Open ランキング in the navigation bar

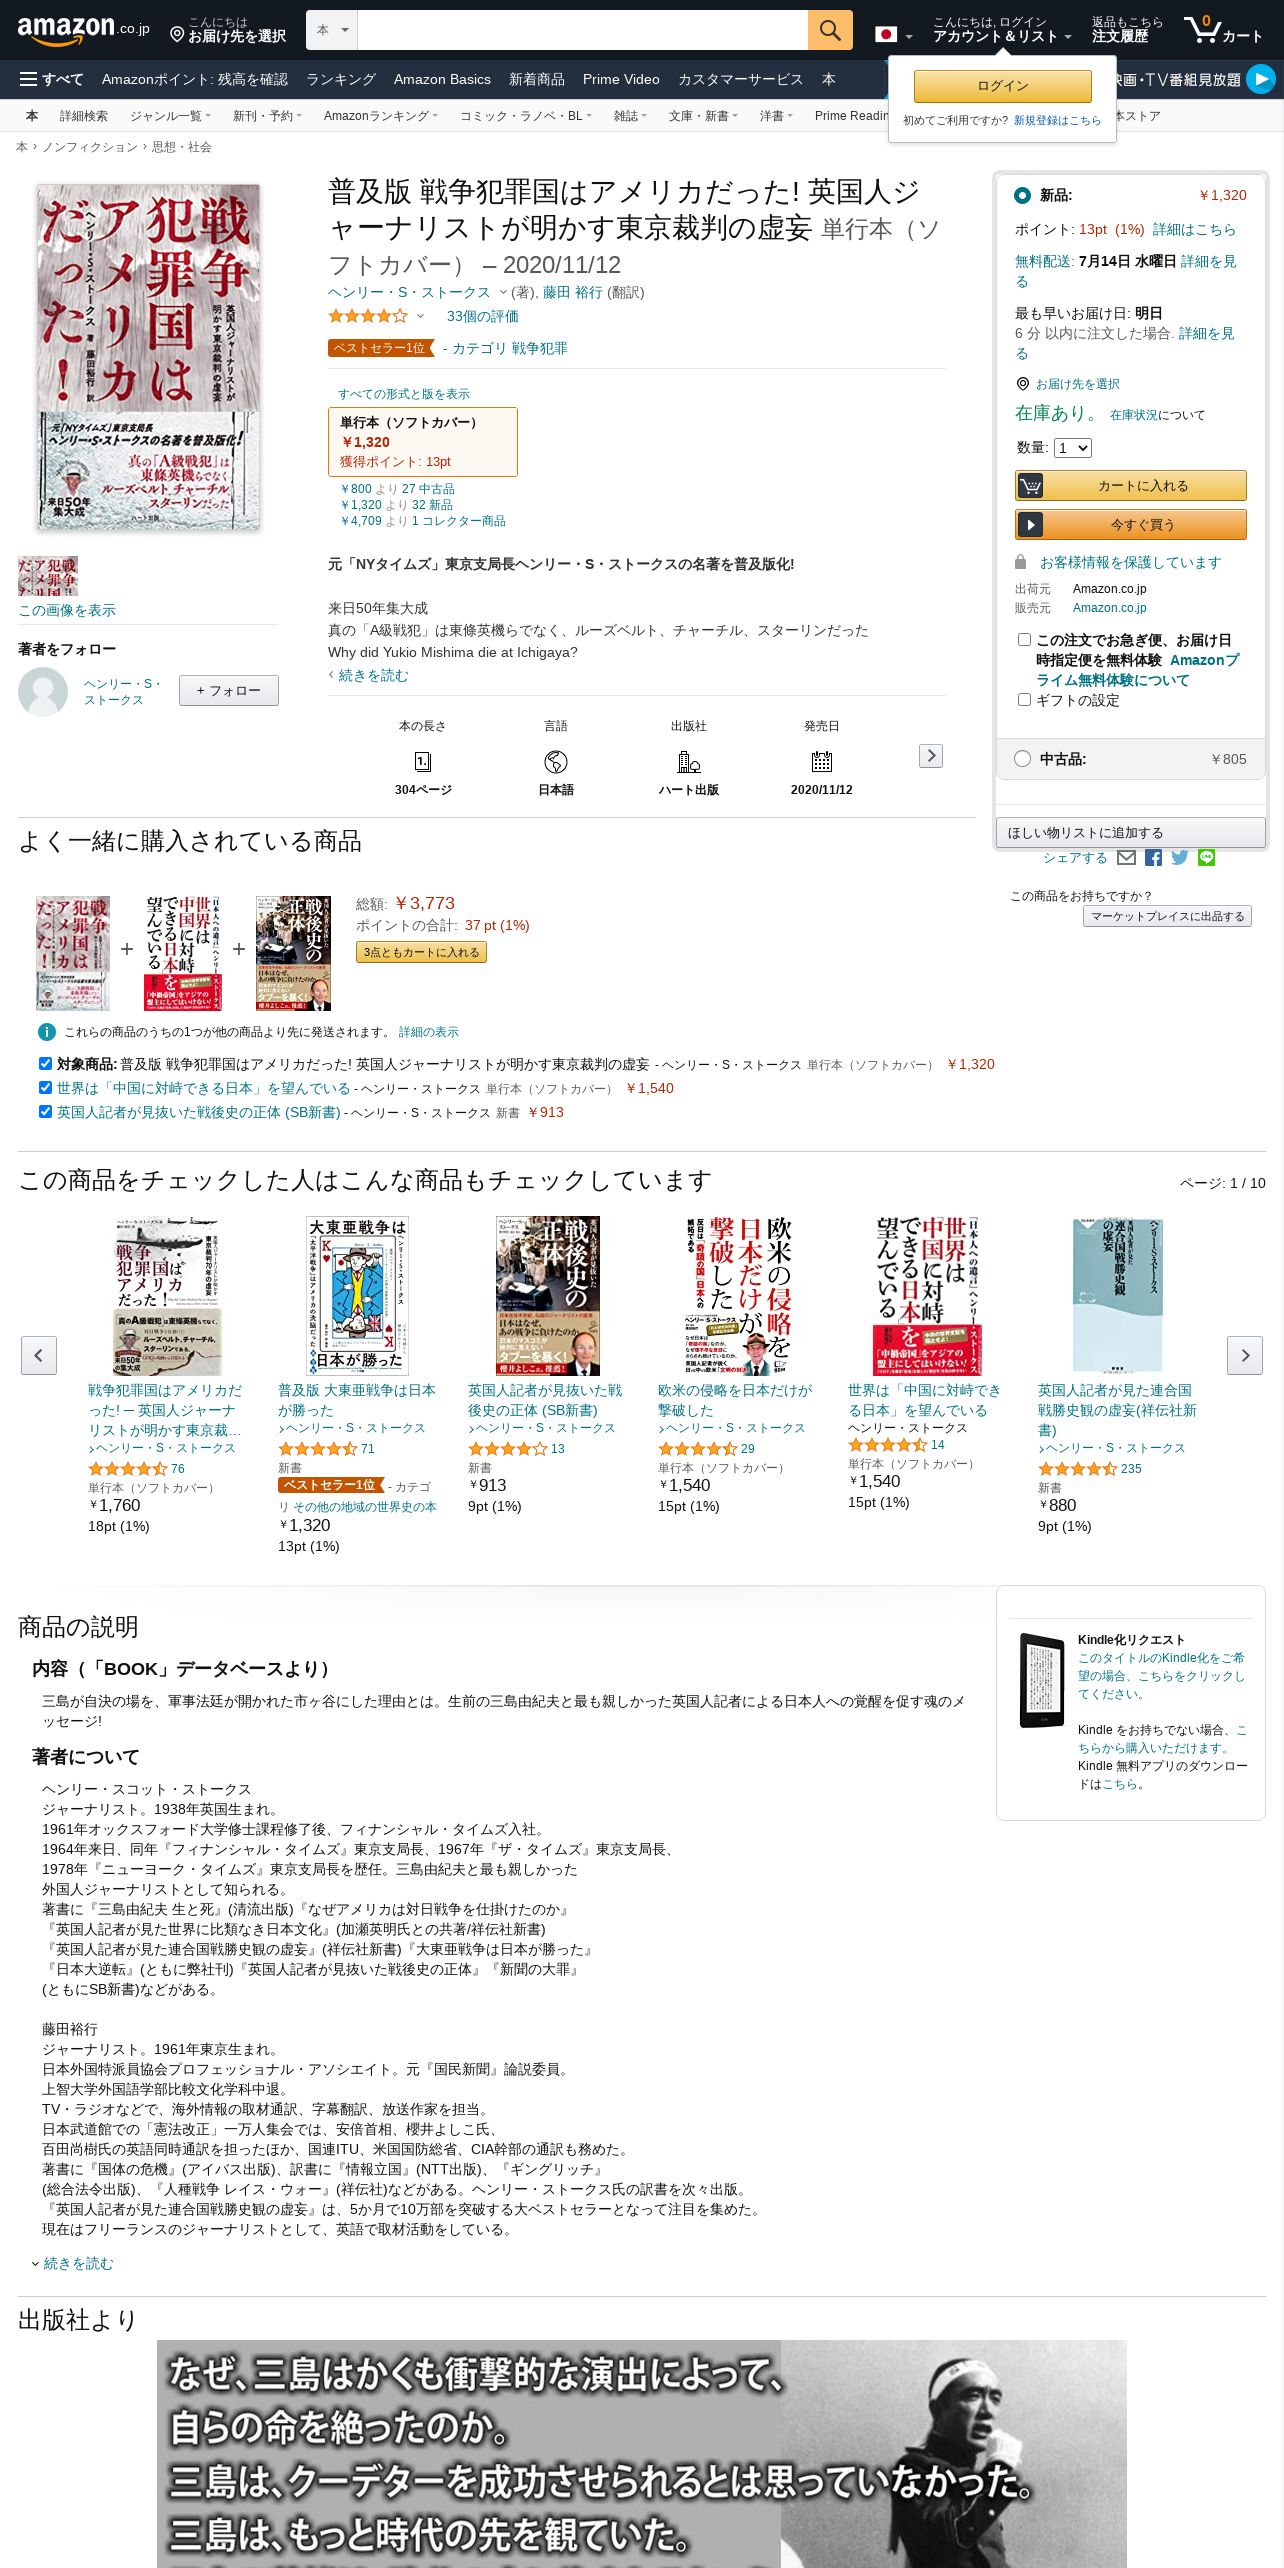pos(341,79)
